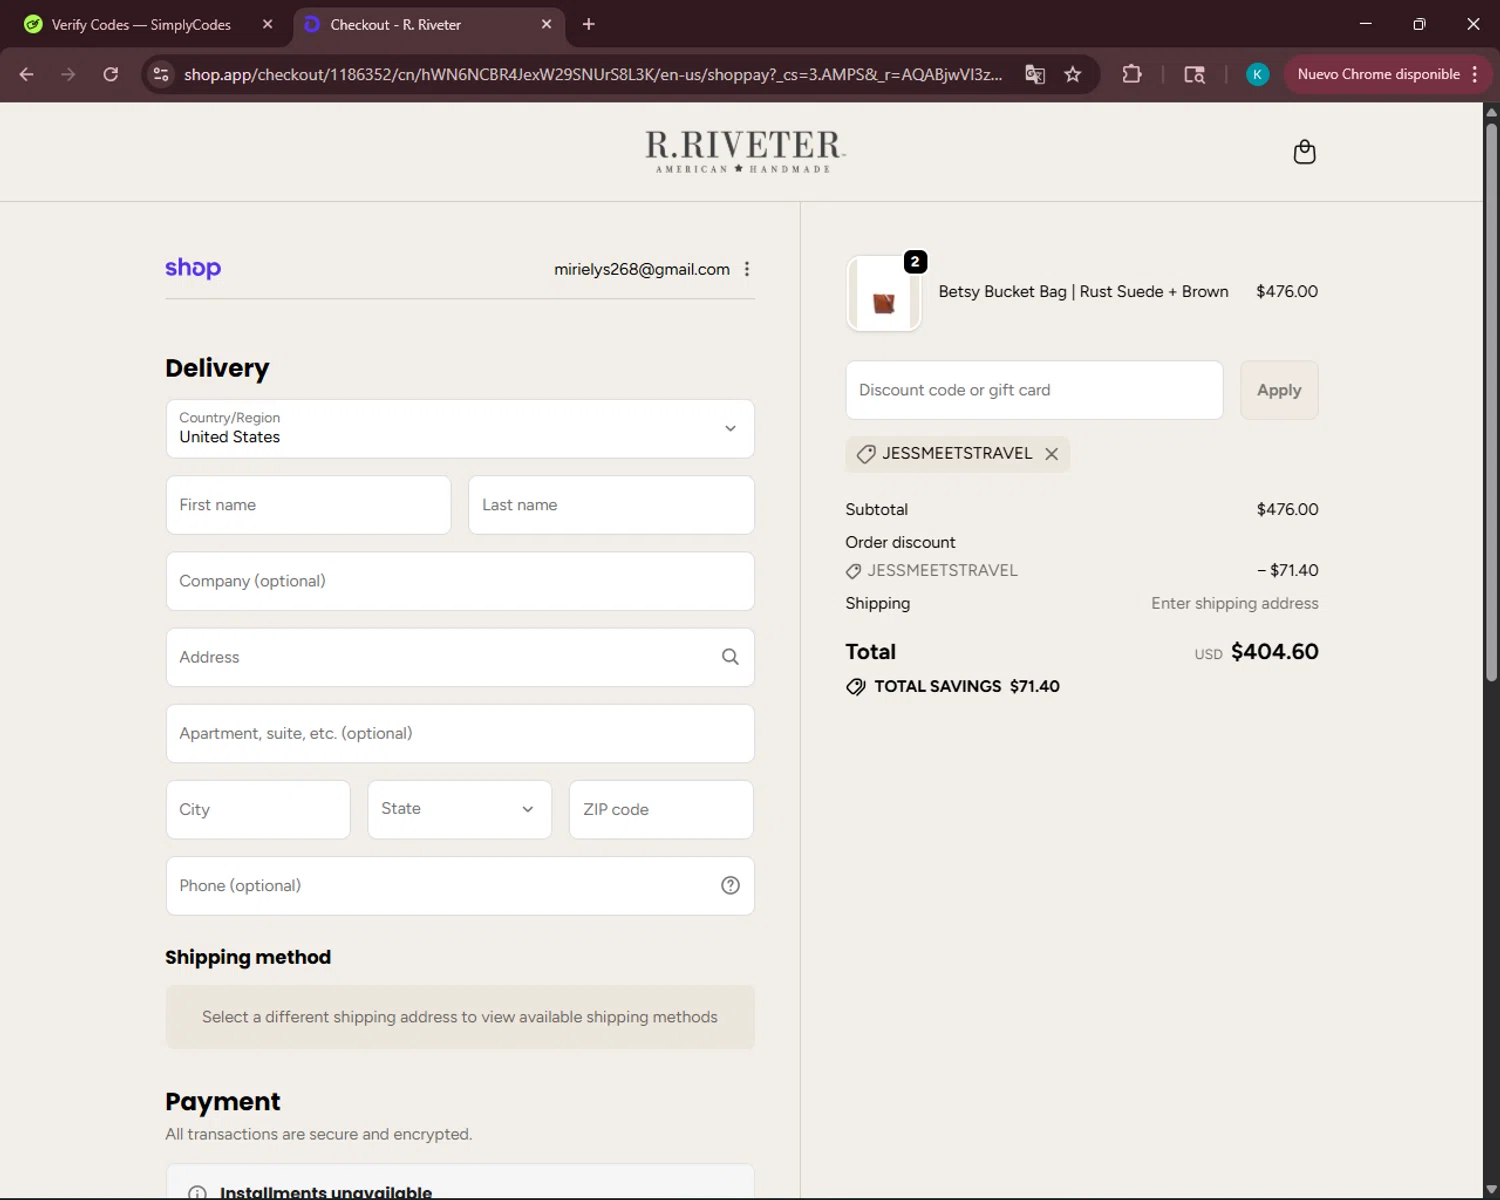Open the State dropdown
Viewport: 1500px width, 1200px height.
[x=459, y=809]
